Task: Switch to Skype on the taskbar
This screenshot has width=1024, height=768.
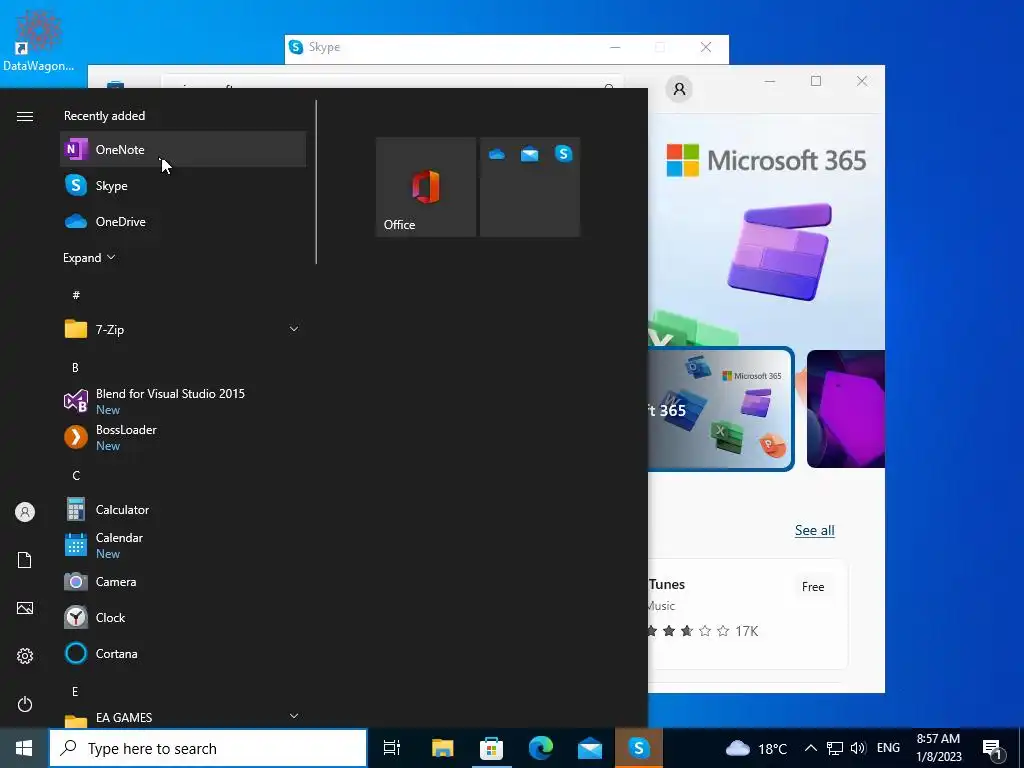Action: tap(639, 748)
